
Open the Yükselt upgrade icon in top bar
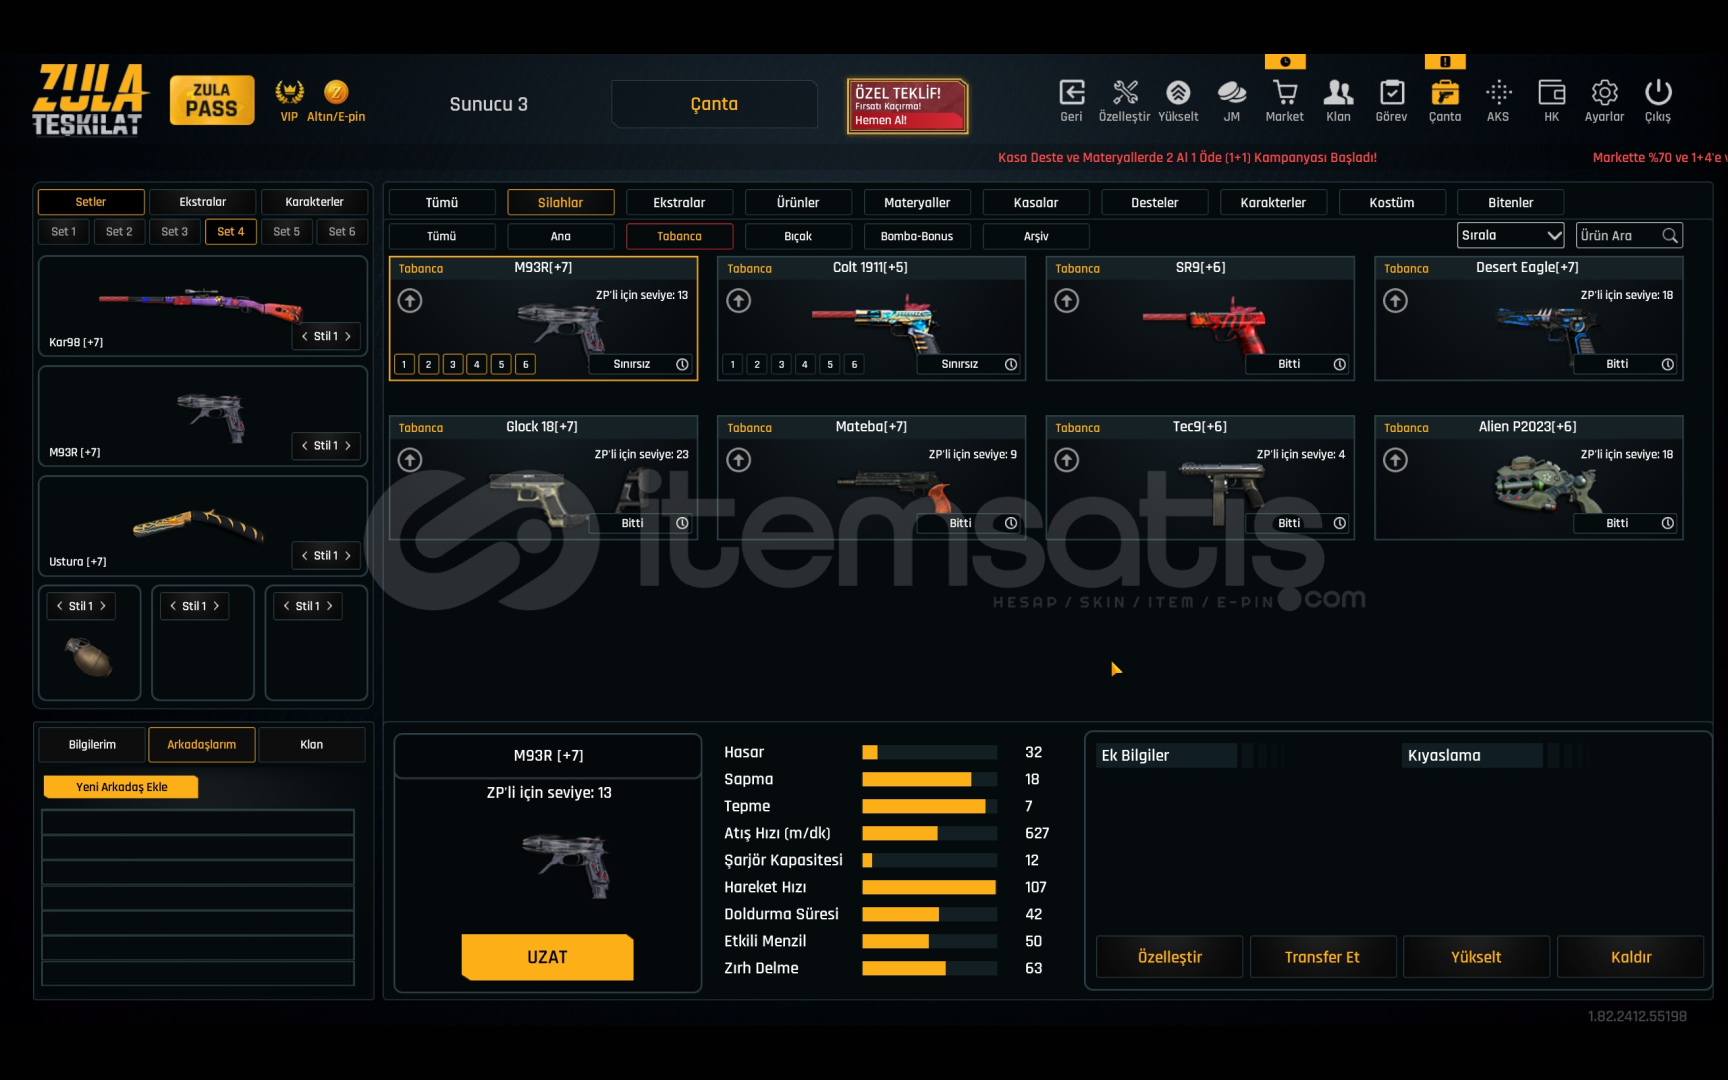[1178, 93]
